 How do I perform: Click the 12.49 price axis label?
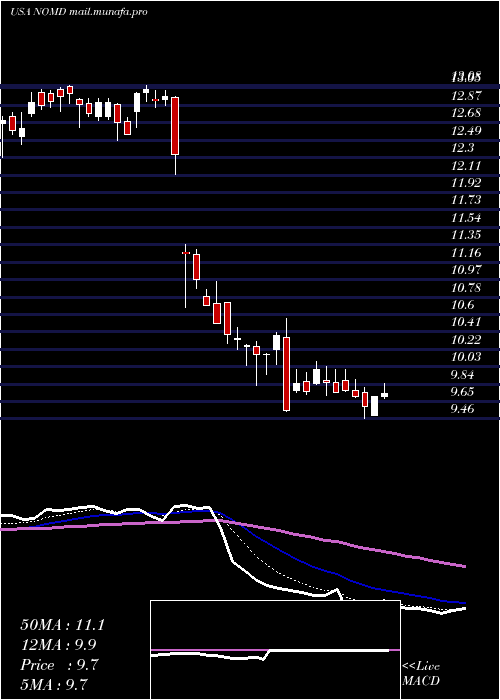pyautogui.click(x=466, y=131)
